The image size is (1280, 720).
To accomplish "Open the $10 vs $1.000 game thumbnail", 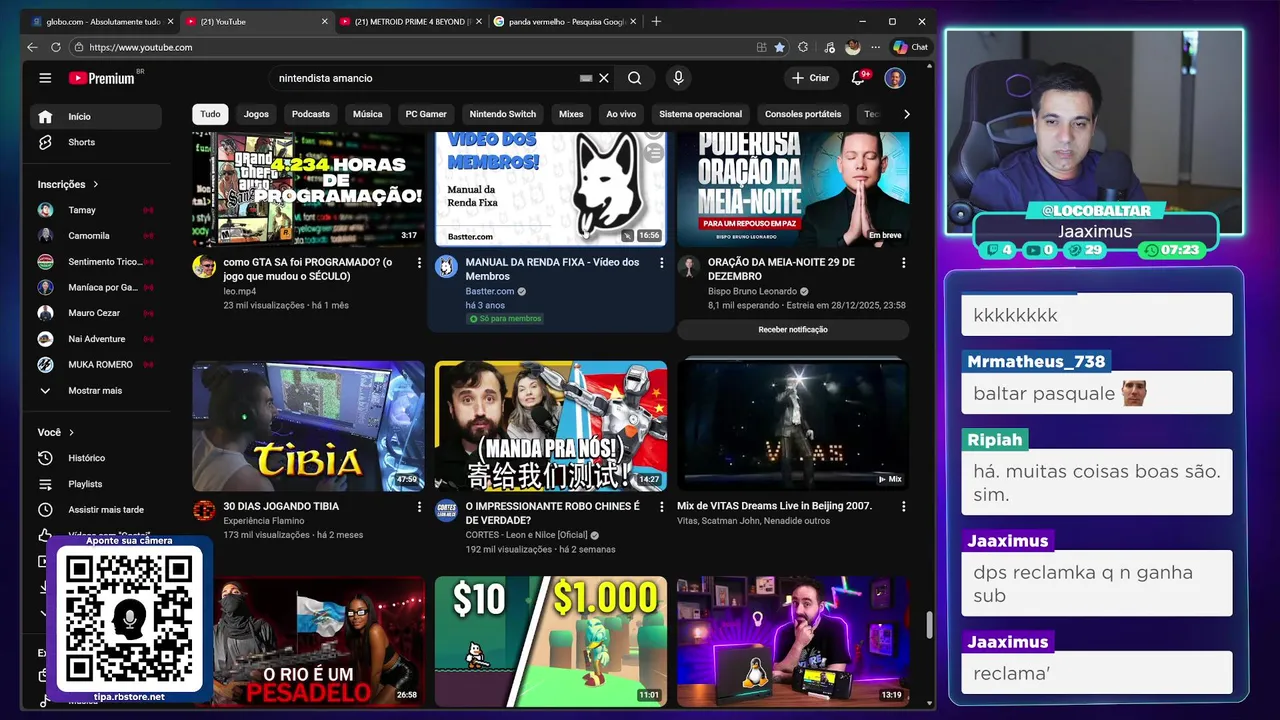I will point(551,640).
